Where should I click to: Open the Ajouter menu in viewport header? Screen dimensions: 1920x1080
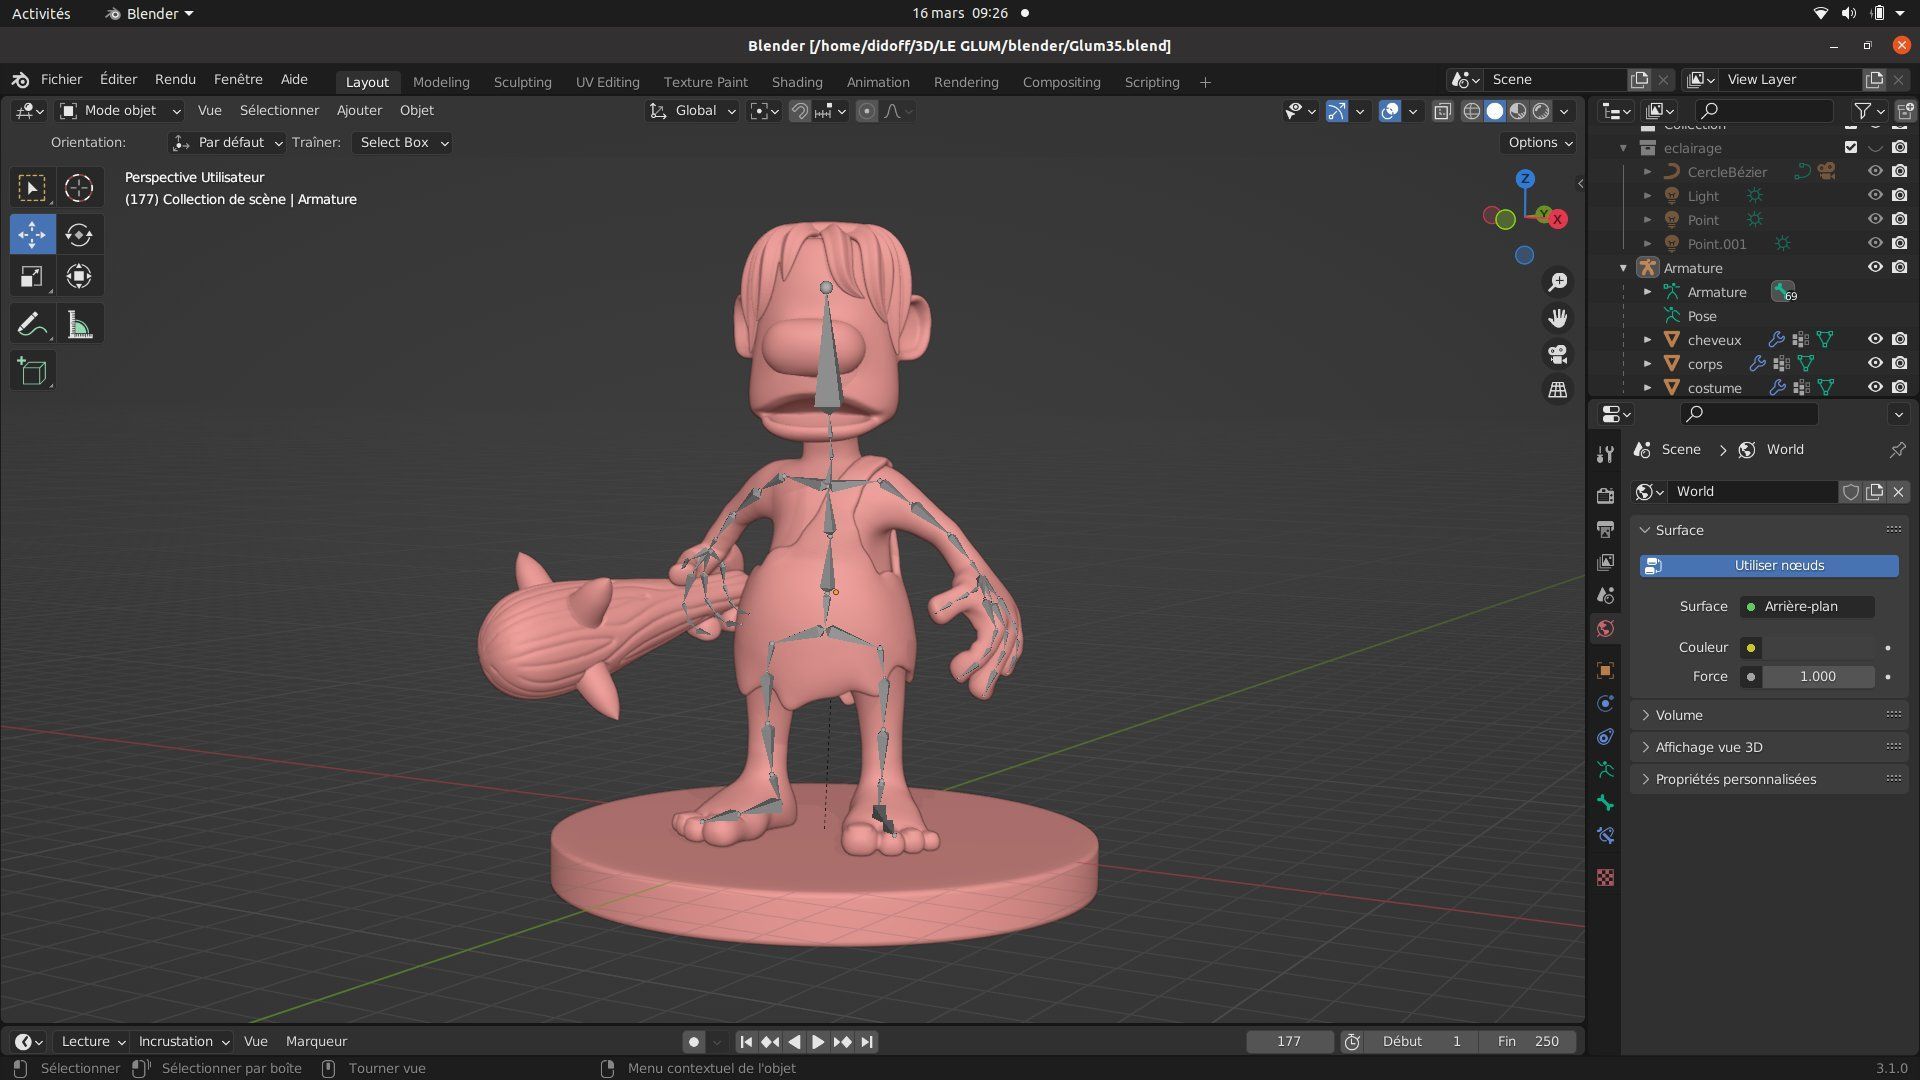(x=359, y=111)
